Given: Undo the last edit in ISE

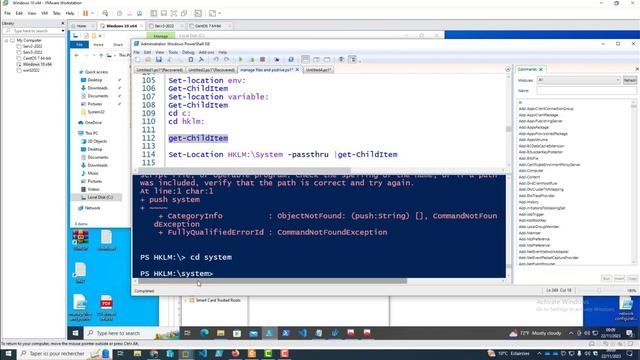Looking at the screenshot, I should 216,60.
